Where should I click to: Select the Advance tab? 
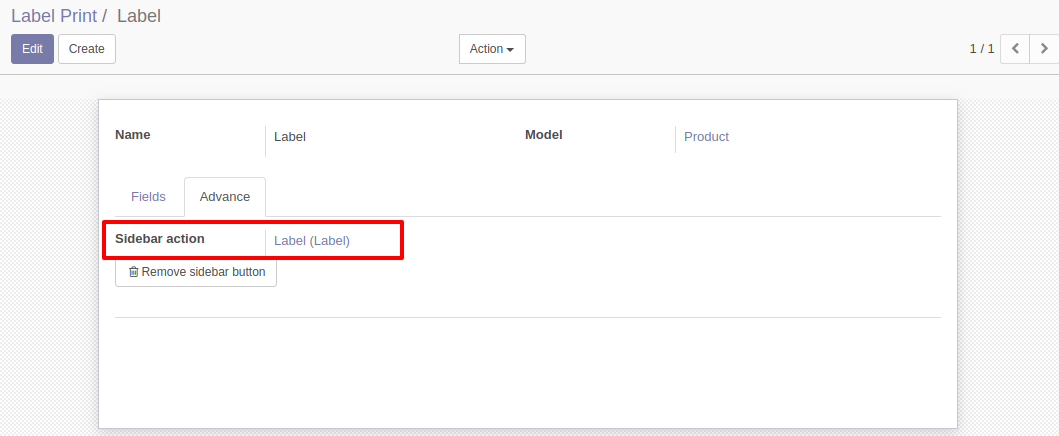pyautogui.click(x=225, y=197)
